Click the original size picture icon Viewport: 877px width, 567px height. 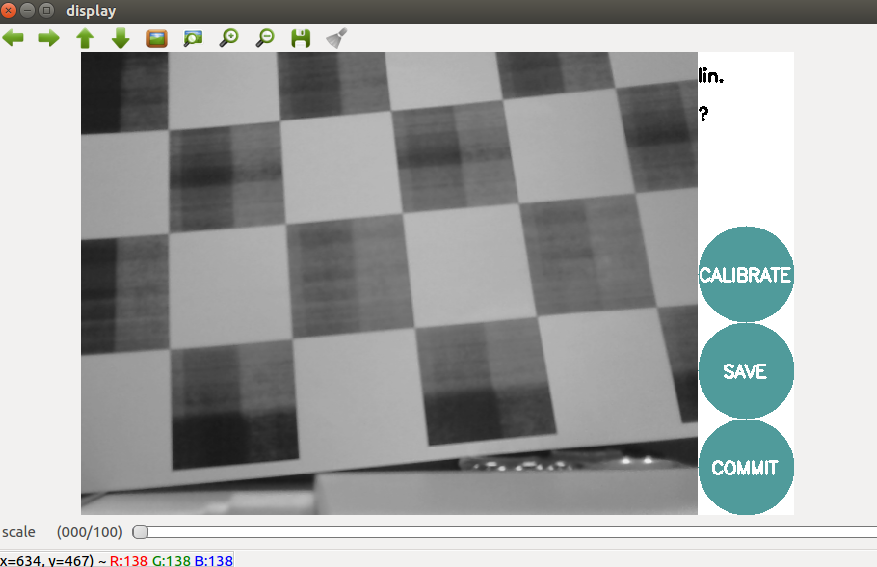point(157,38)
